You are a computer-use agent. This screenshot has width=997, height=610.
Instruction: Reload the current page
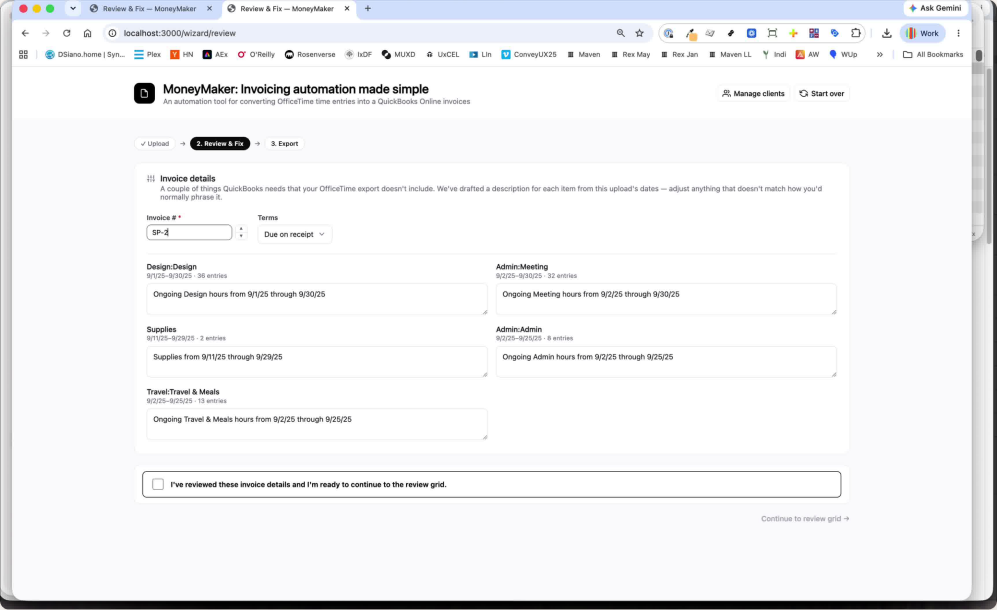point(67,33)
